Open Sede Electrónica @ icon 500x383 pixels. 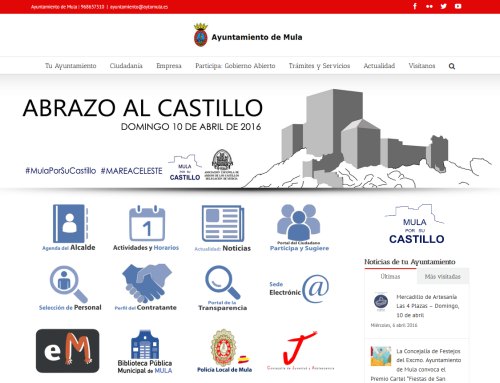299,289
